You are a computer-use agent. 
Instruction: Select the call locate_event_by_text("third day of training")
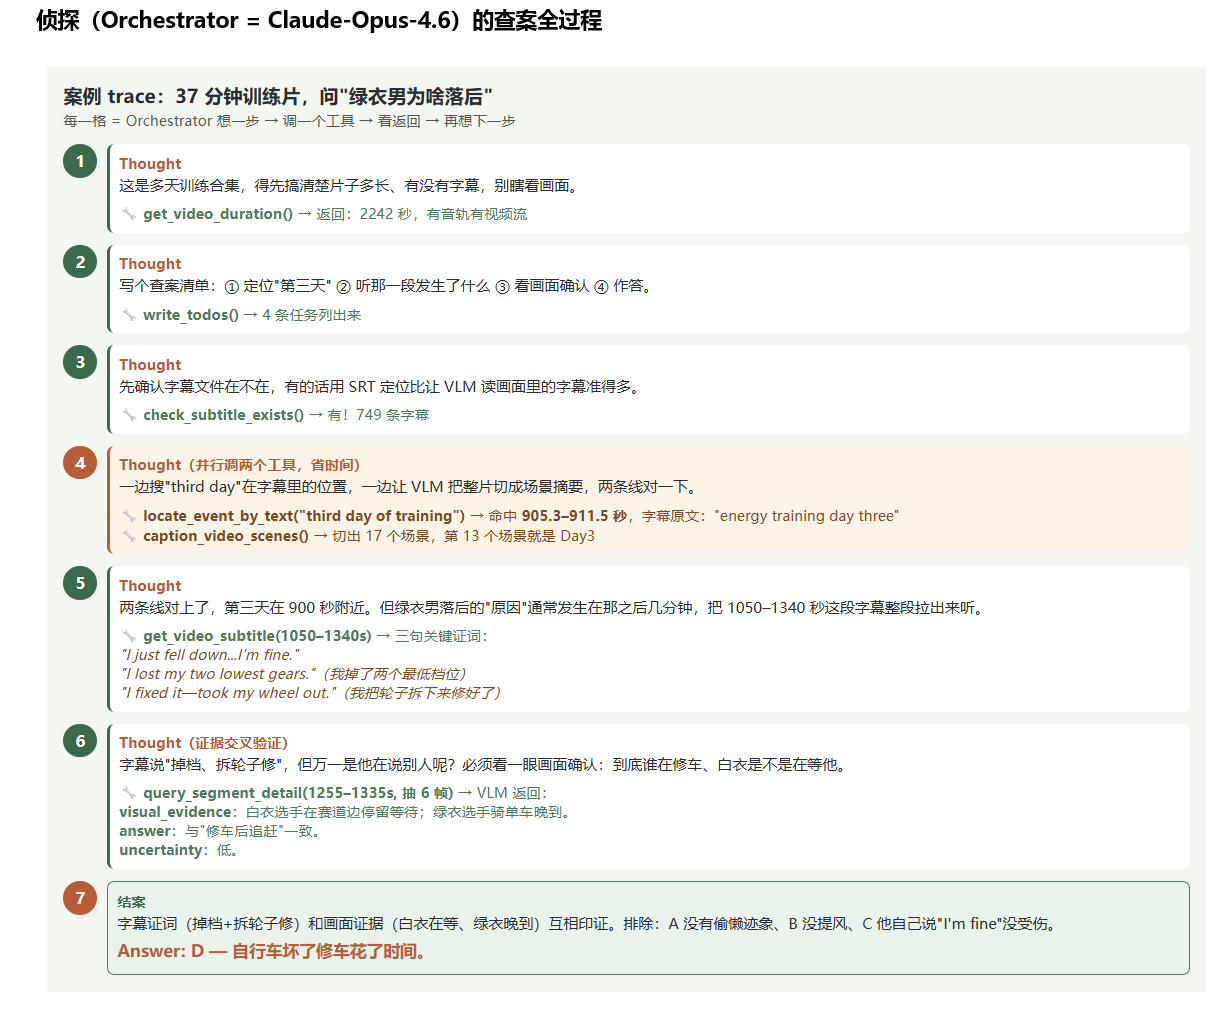pos(304,516)
